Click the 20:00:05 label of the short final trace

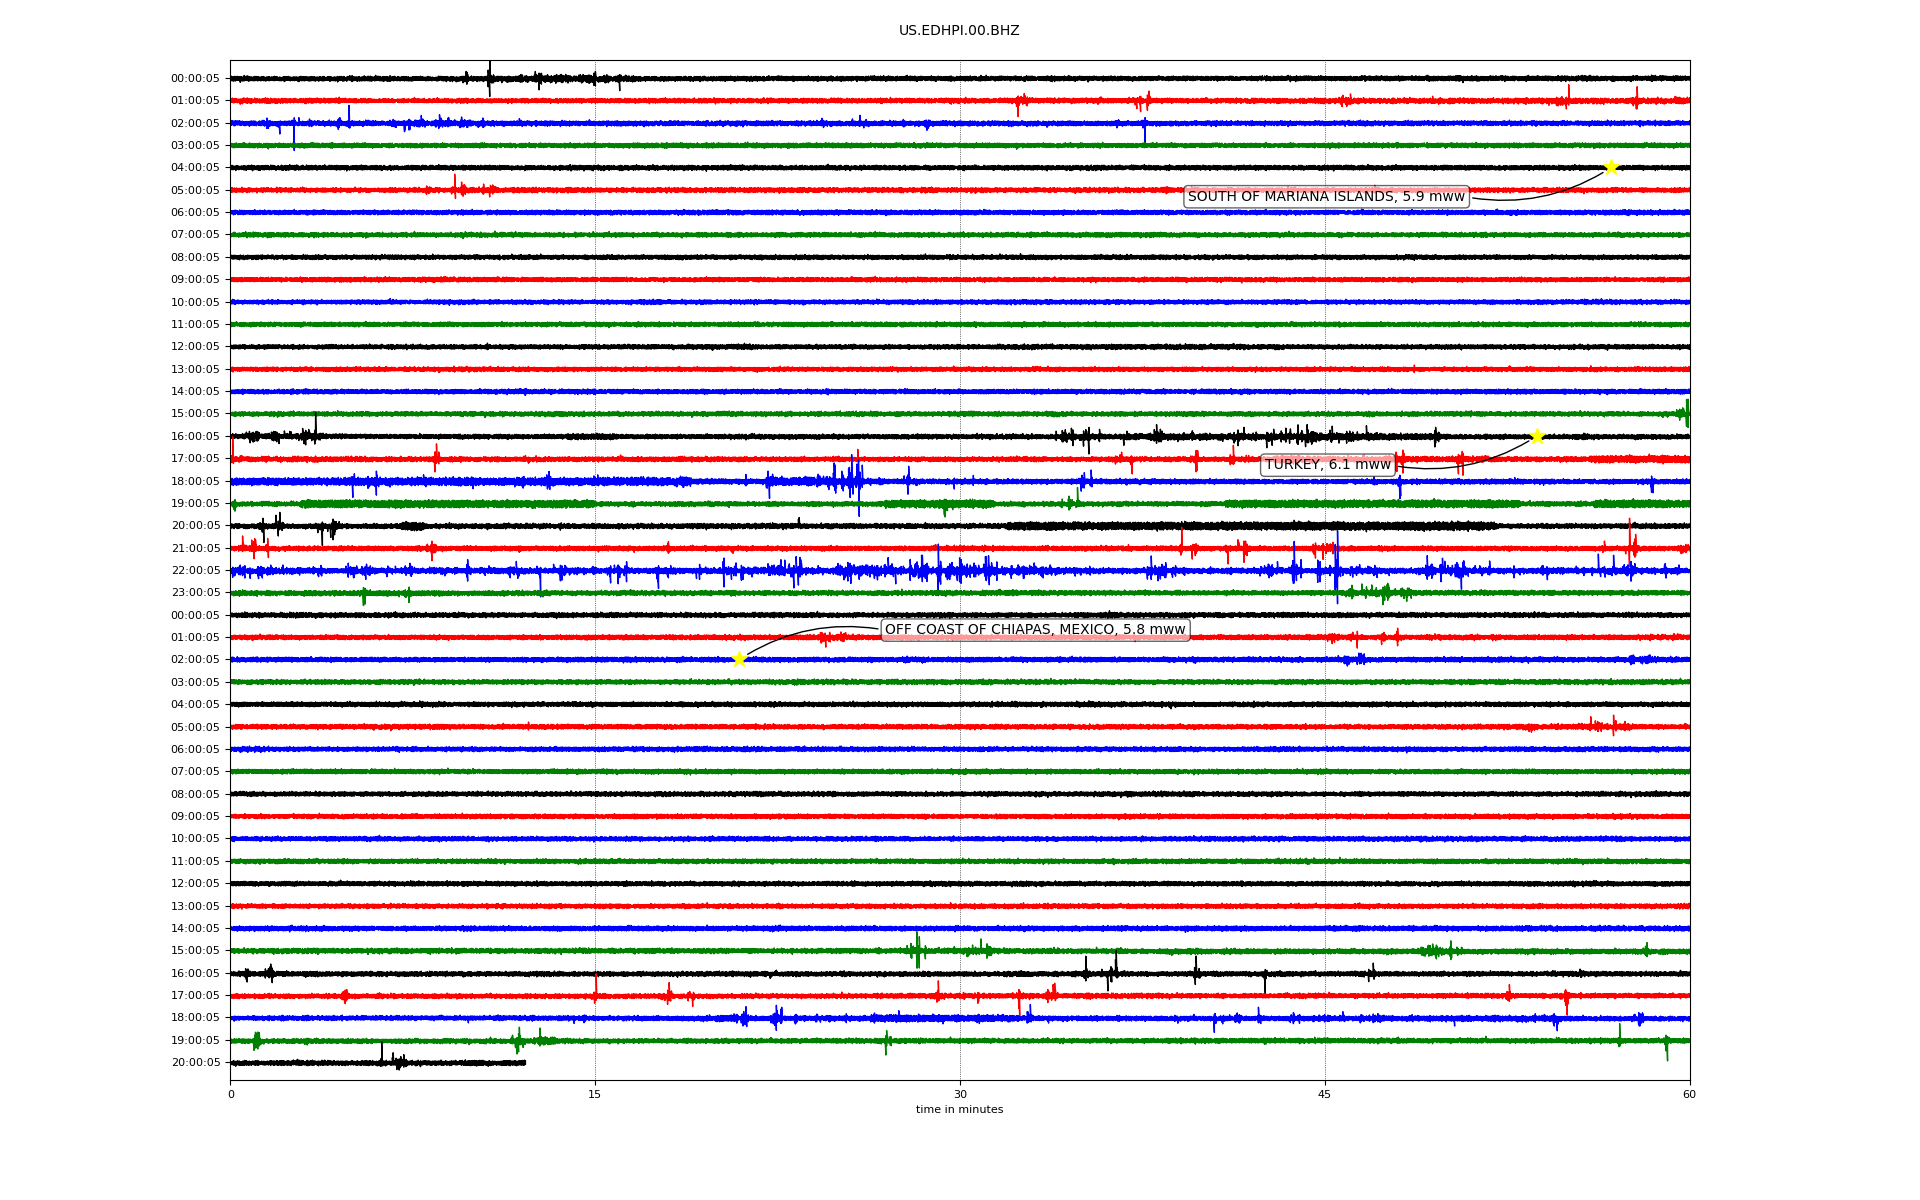[x=195, y=1063]
